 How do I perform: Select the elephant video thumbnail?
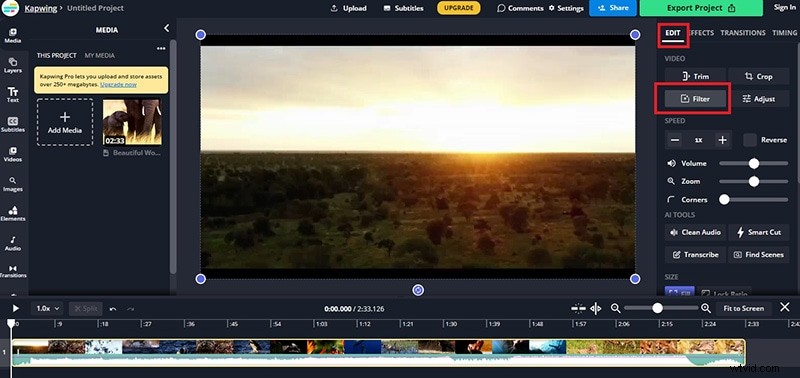[x=132, y=122]
